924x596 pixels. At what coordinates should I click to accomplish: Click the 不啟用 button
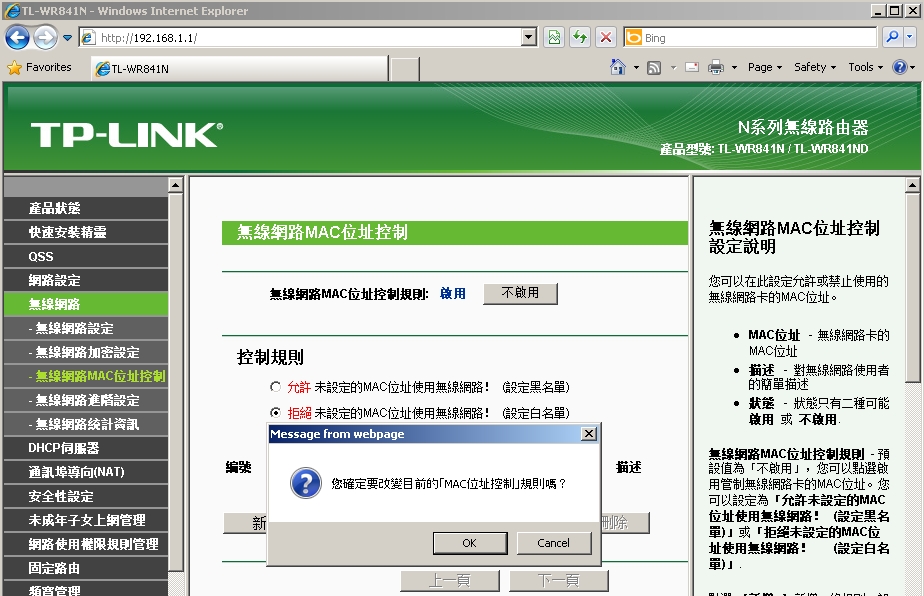point(520,294)
